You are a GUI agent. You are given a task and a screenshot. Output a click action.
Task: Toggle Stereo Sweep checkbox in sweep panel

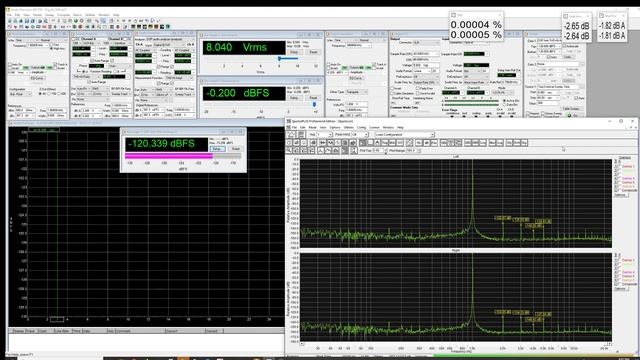[543, 113]
